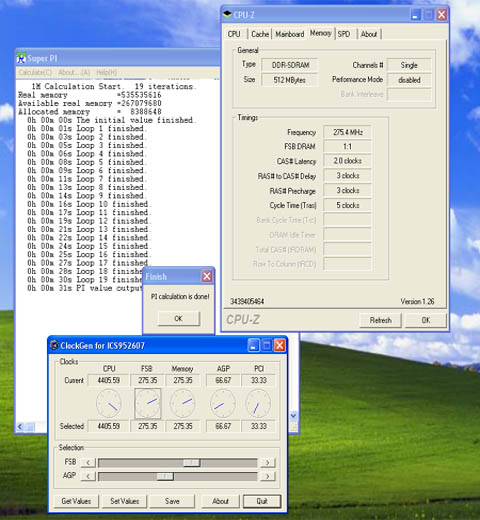Click the AGP slider left arrow

click(x=88, y=476)
